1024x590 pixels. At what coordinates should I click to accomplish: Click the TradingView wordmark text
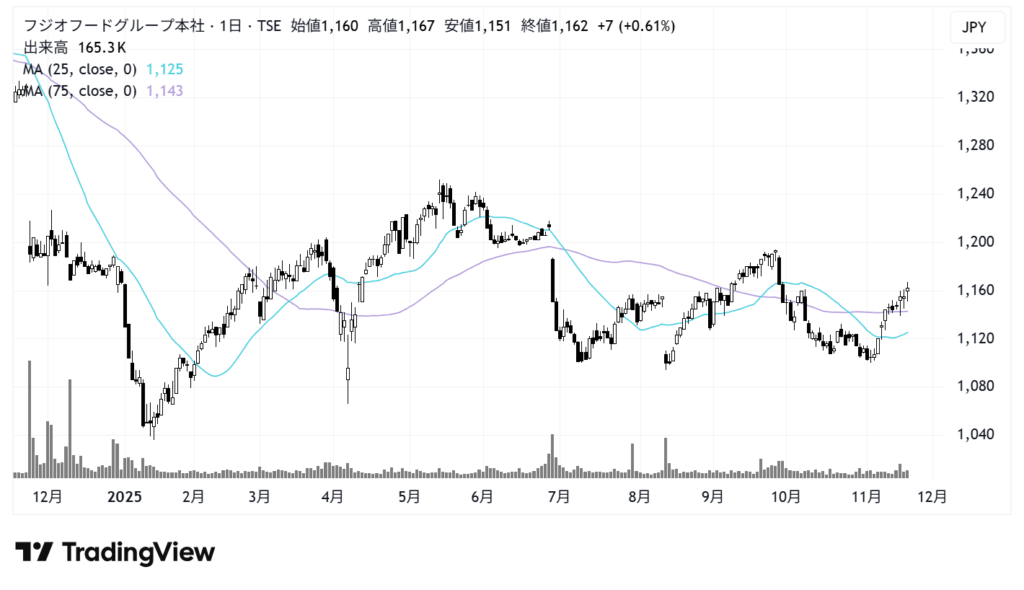click(x=138, y=552)
